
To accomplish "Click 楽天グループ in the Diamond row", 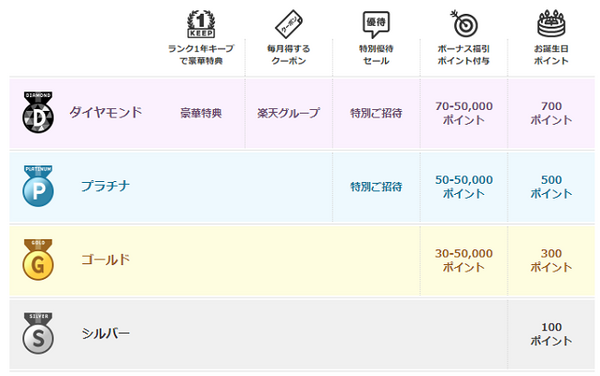I will [x=289, y=113].
